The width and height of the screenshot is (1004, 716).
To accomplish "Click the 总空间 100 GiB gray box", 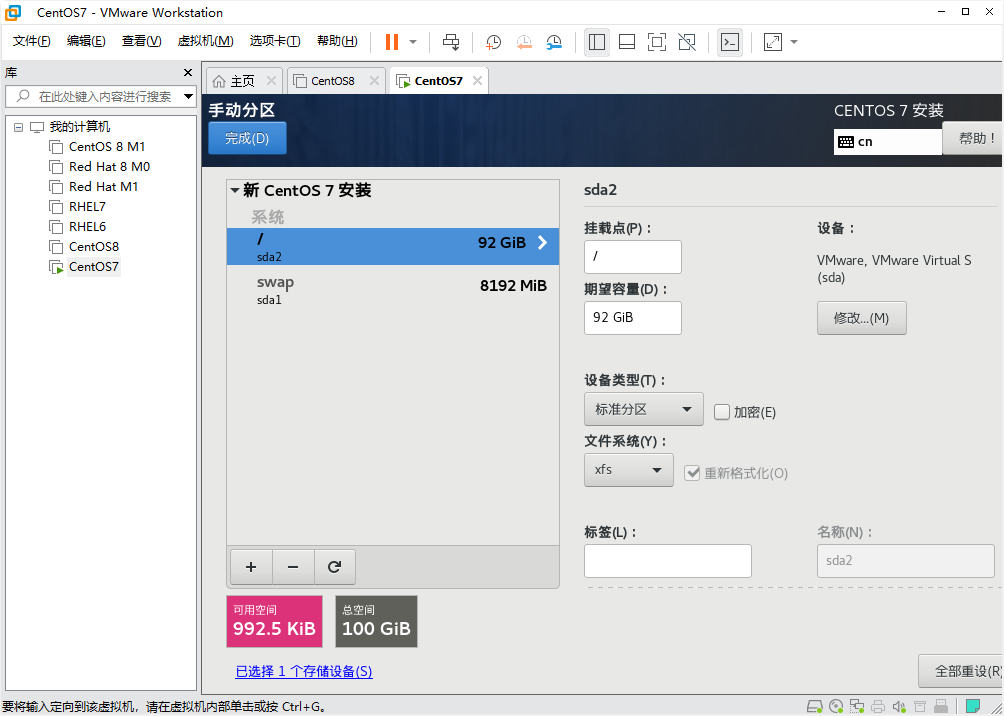I will click(376, 621).
